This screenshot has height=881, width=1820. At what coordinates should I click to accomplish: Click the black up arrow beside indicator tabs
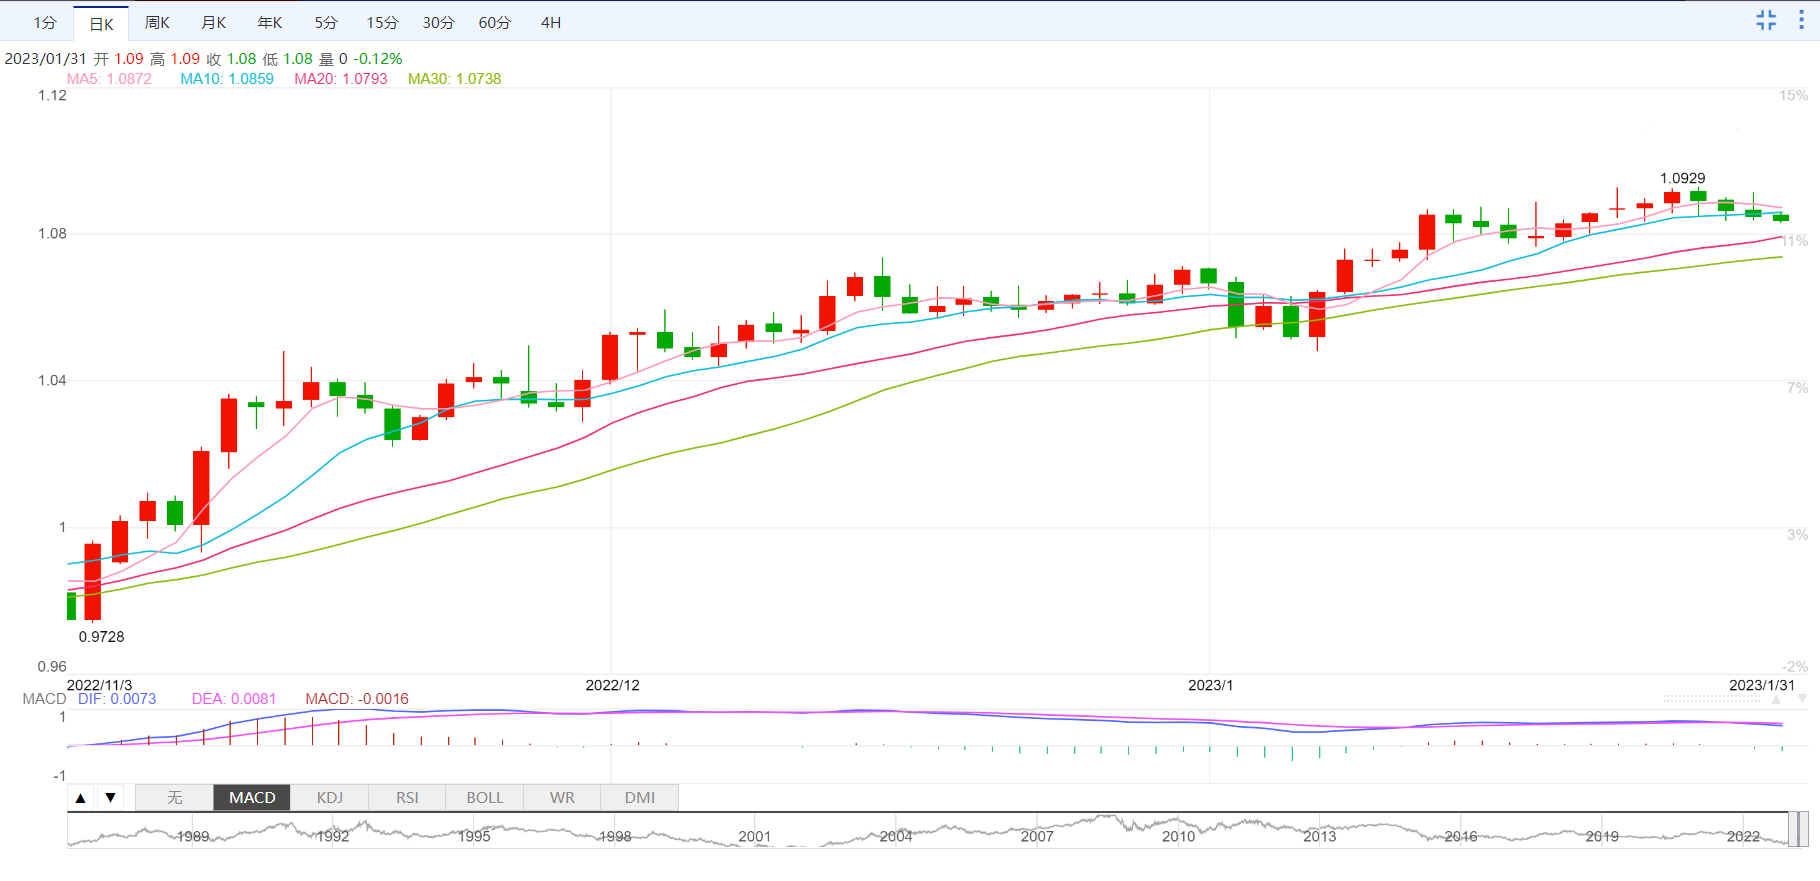(x=81, y=797)
